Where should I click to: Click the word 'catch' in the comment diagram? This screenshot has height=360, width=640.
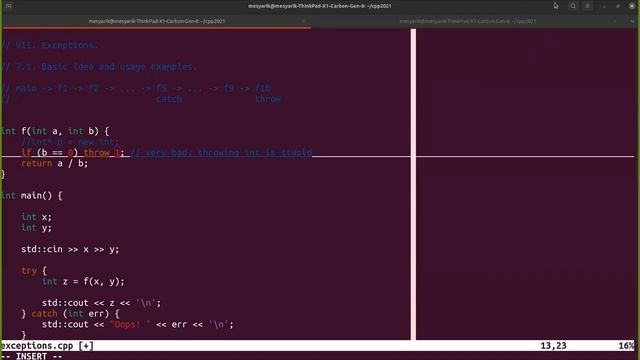pos(169,99)
